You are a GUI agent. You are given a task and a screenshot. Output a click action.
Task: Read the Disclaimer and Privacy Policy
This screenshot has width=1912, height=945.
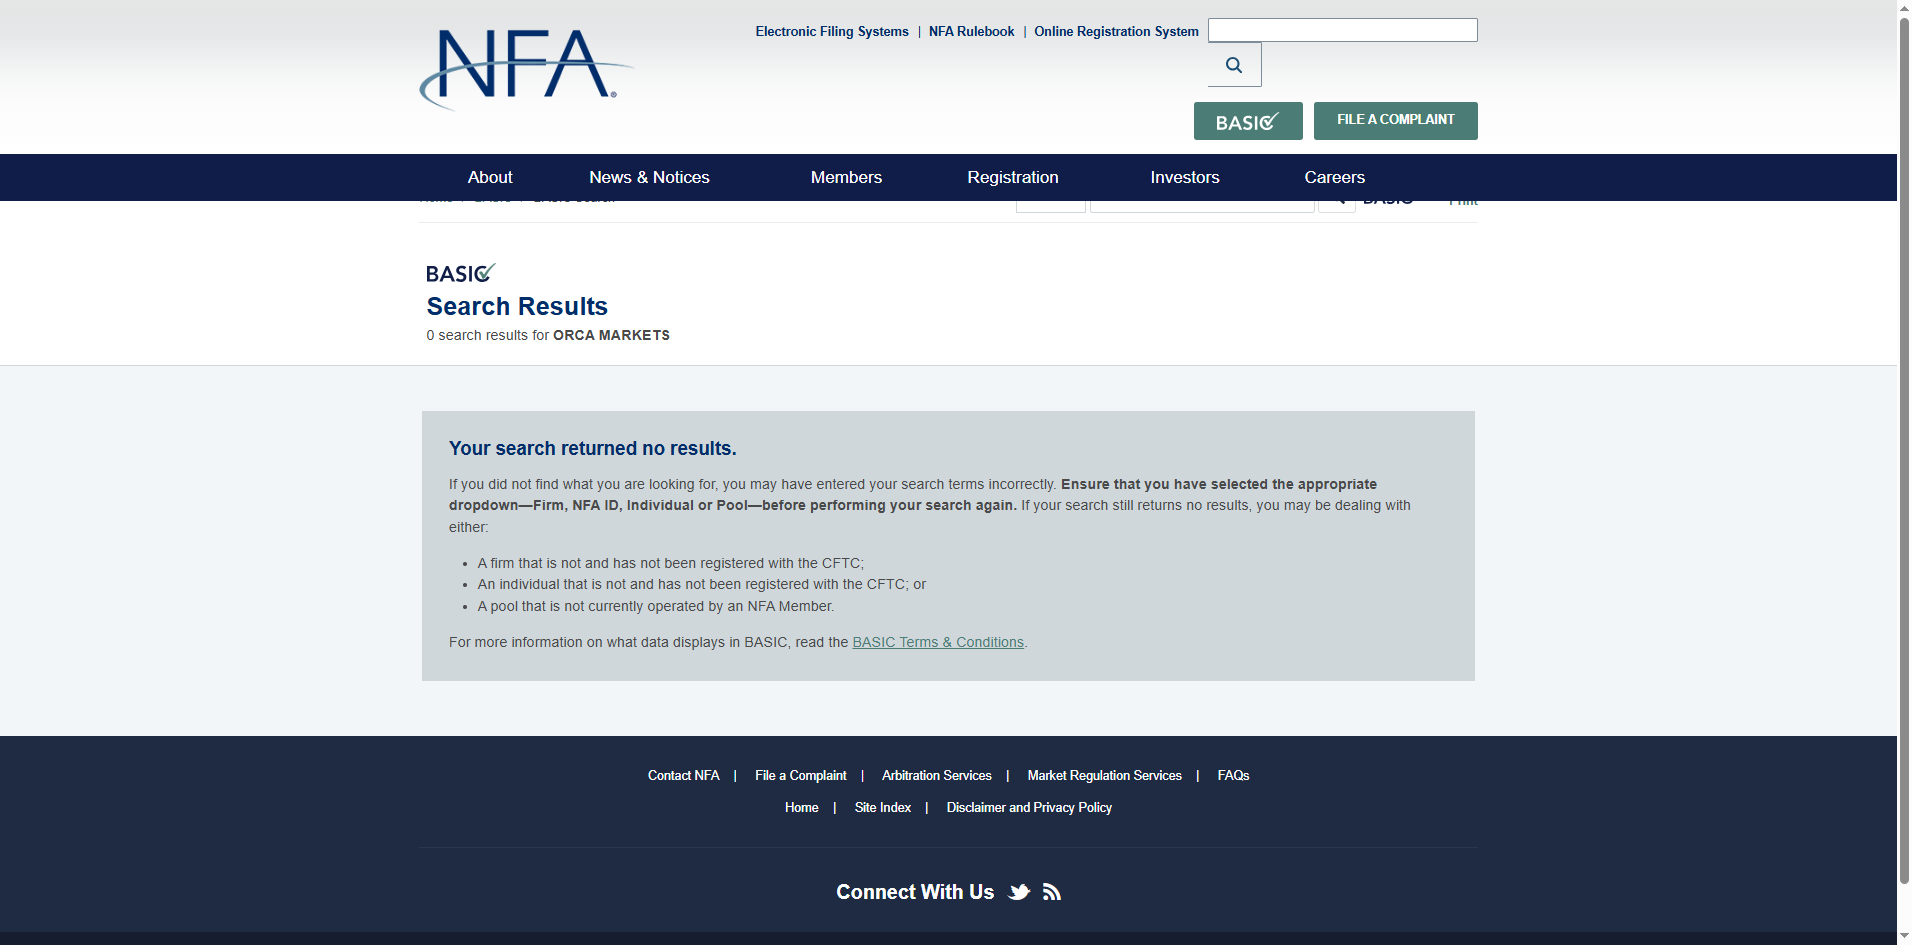(1029, 807)
